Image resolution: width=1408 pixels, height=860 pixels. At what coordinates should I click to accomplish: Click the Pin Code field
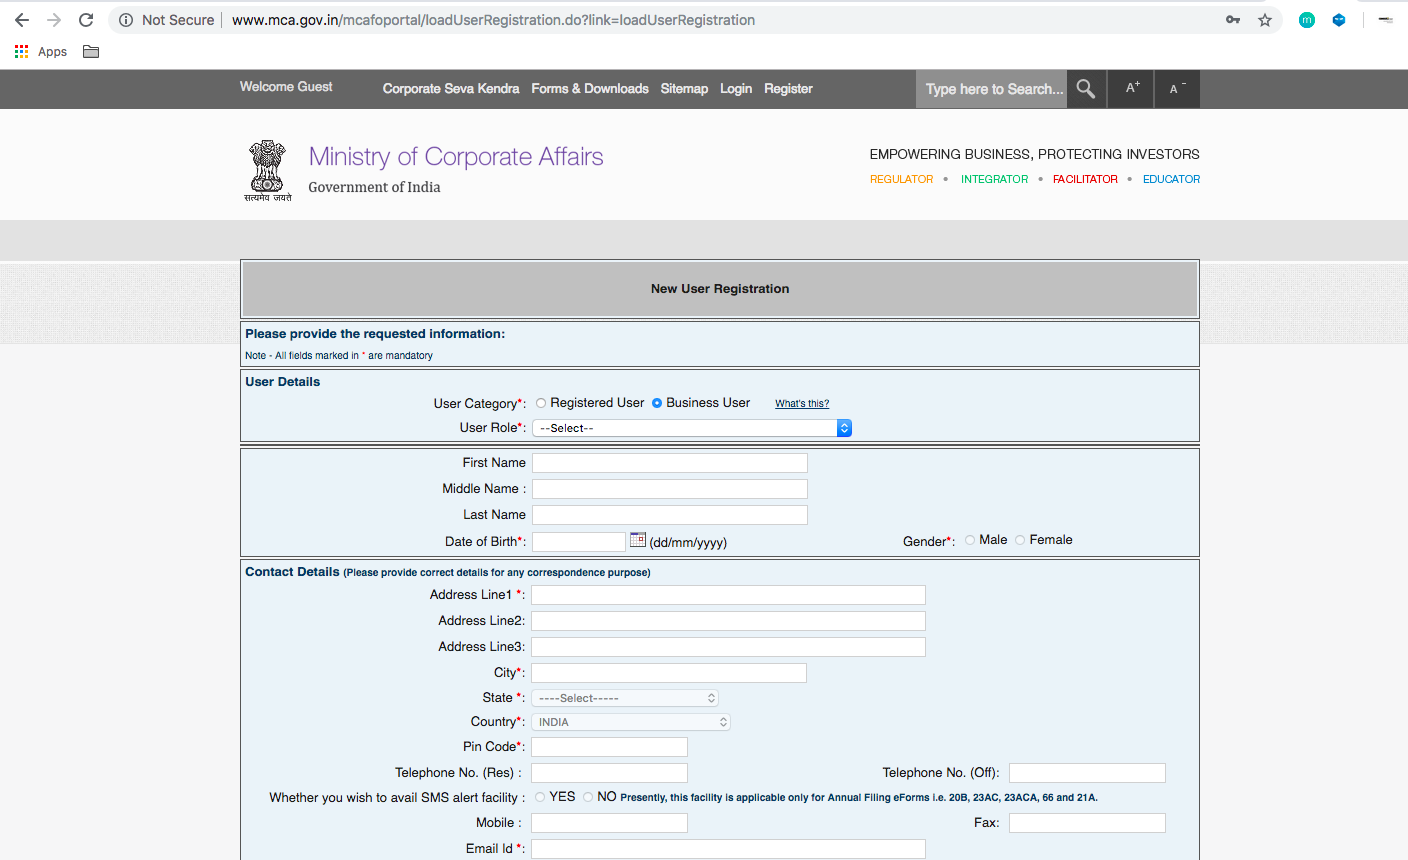[609, 747]
